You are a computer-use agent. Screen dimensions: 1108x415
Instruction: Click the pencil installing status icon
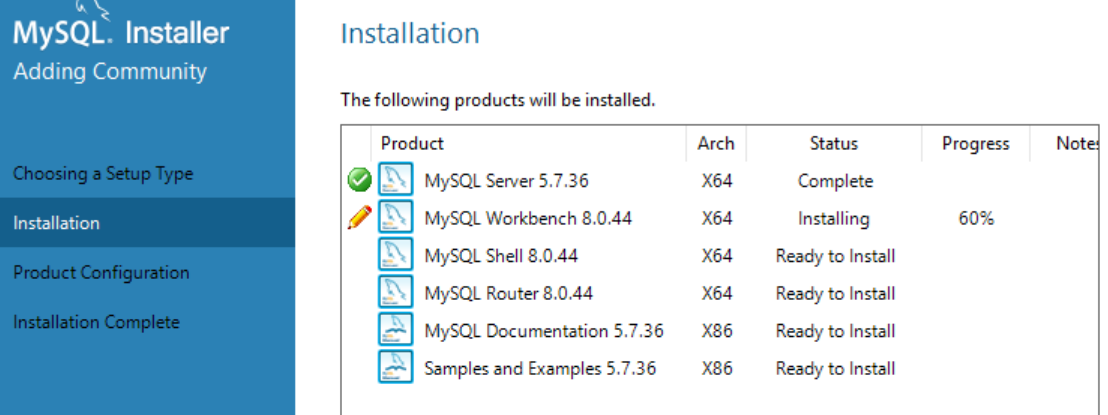click(359, 218)
